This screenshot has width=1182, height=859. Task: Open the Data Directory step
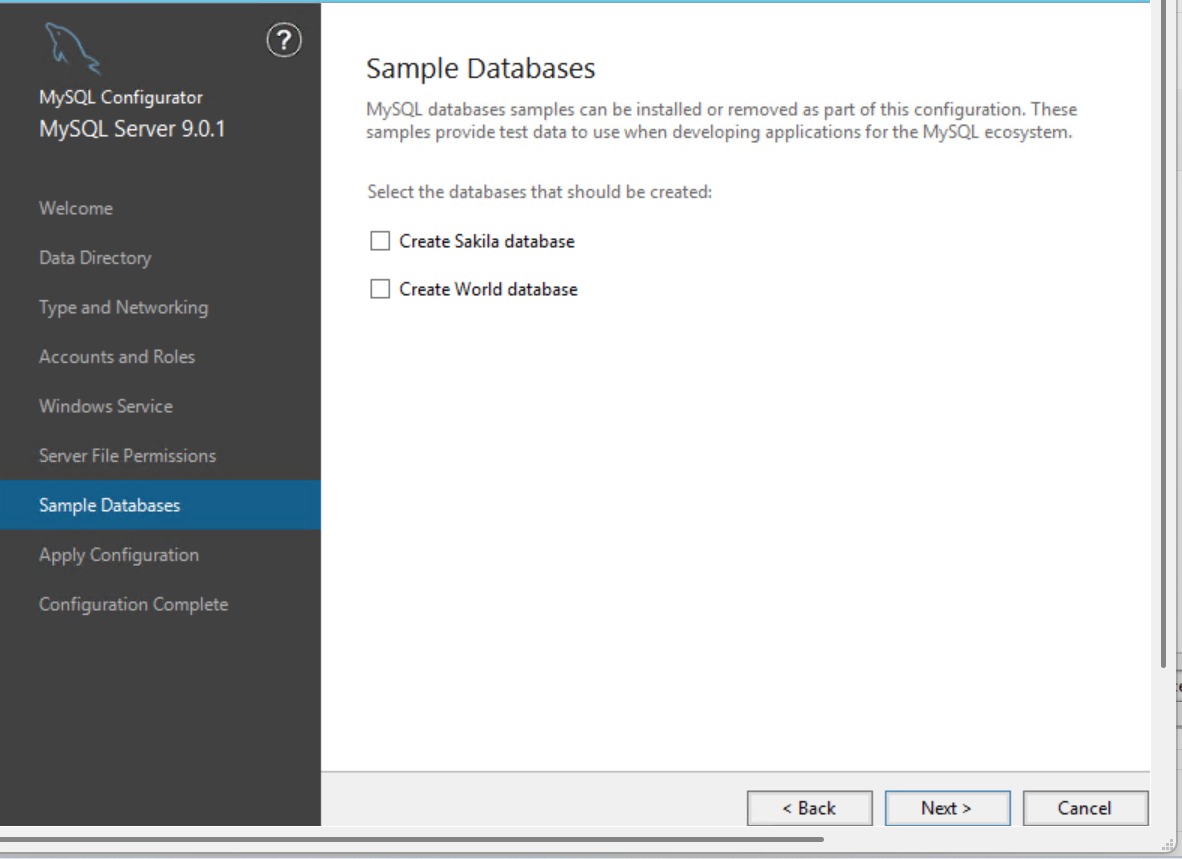click(x=95, y=258)
